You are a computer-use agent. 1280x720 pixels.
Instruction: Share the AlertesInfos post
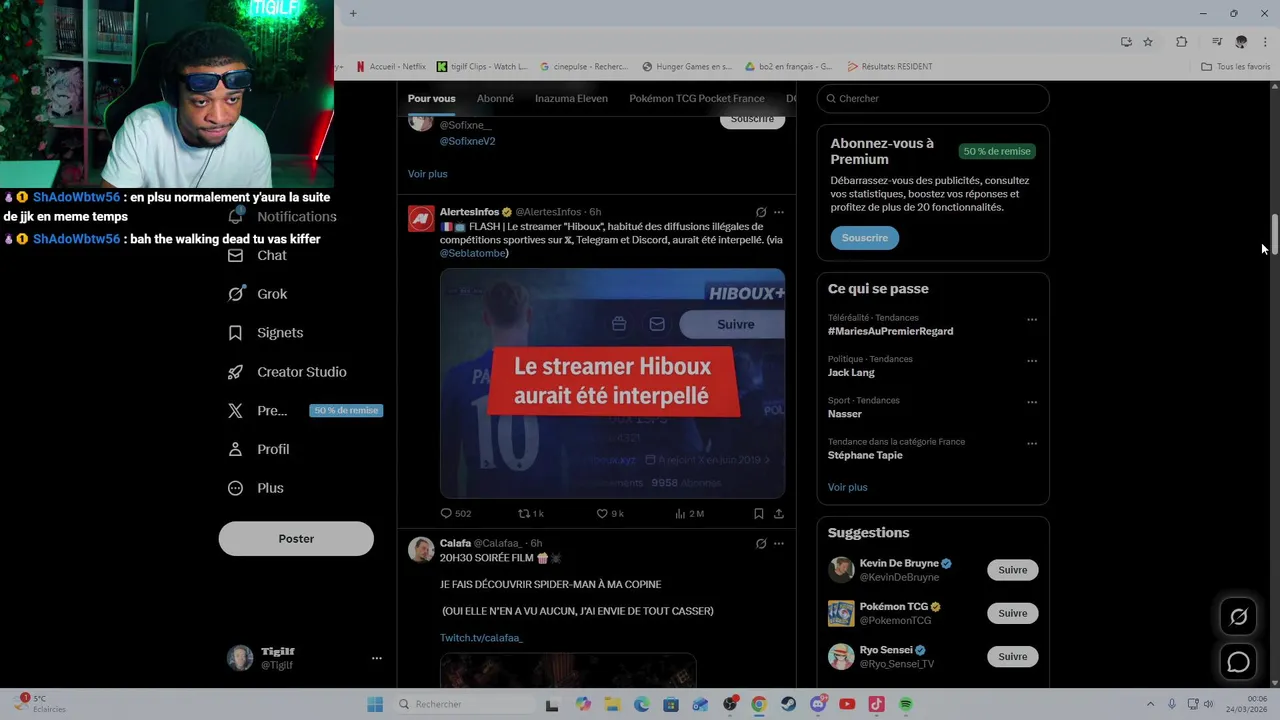(x=778, y=513)
